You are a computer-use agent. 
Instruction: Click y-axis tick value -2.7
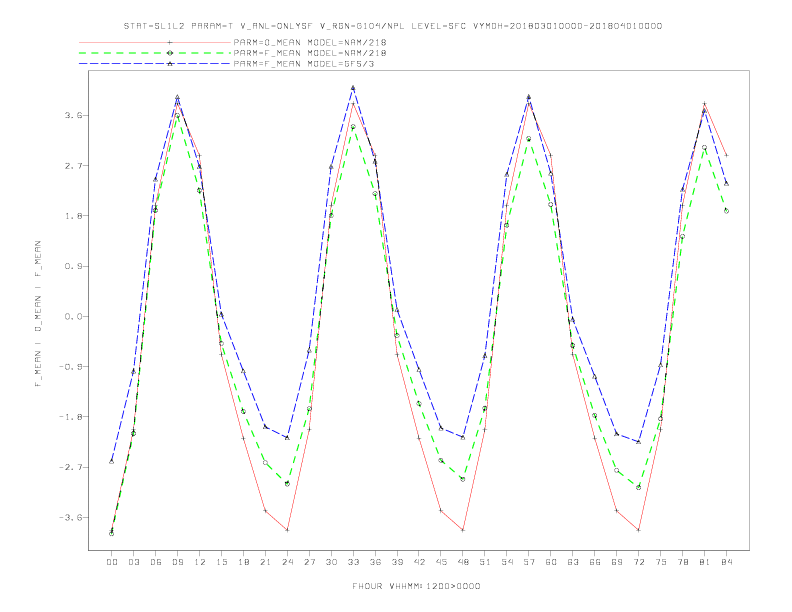70,467
